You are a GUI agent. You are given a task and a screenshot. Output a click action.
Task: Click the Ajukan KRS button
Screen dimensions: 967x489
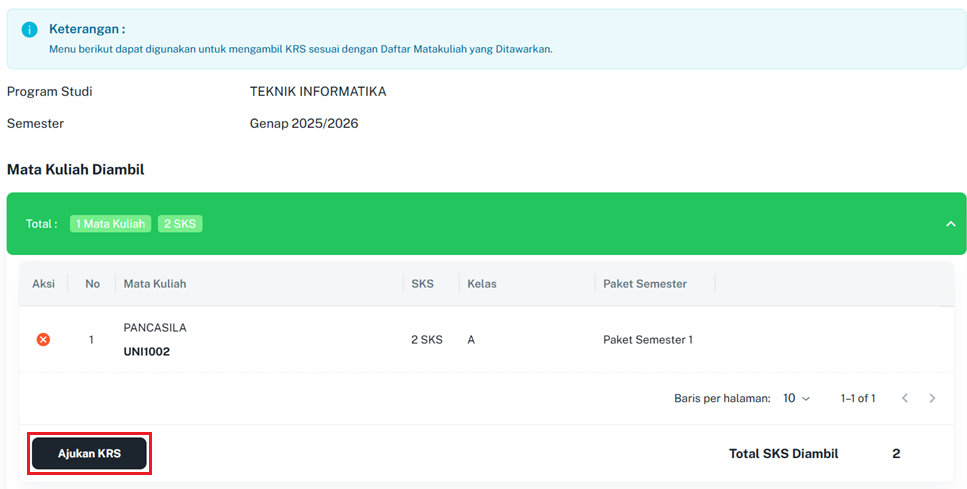(89, 454)
